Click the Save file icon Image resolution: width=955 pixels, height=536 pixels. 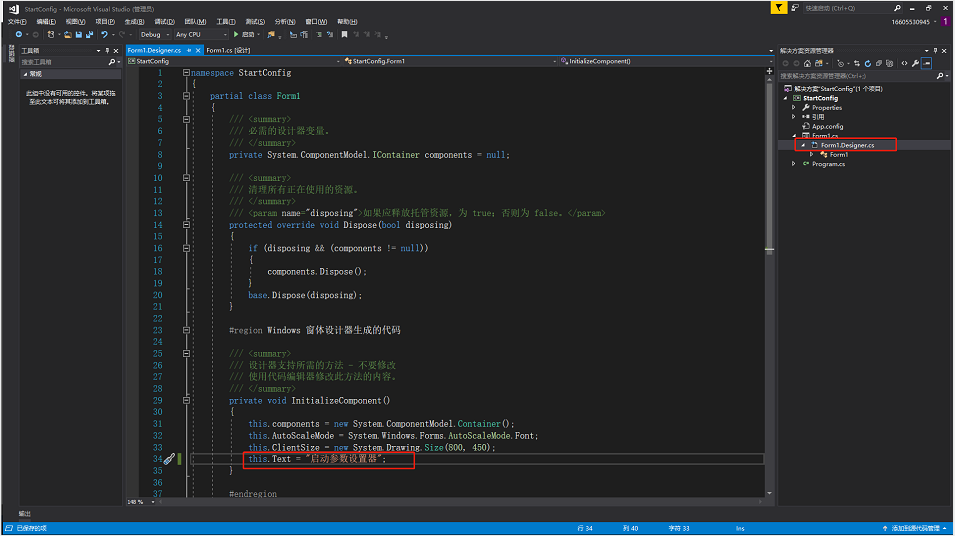click(x=79, y=35)
